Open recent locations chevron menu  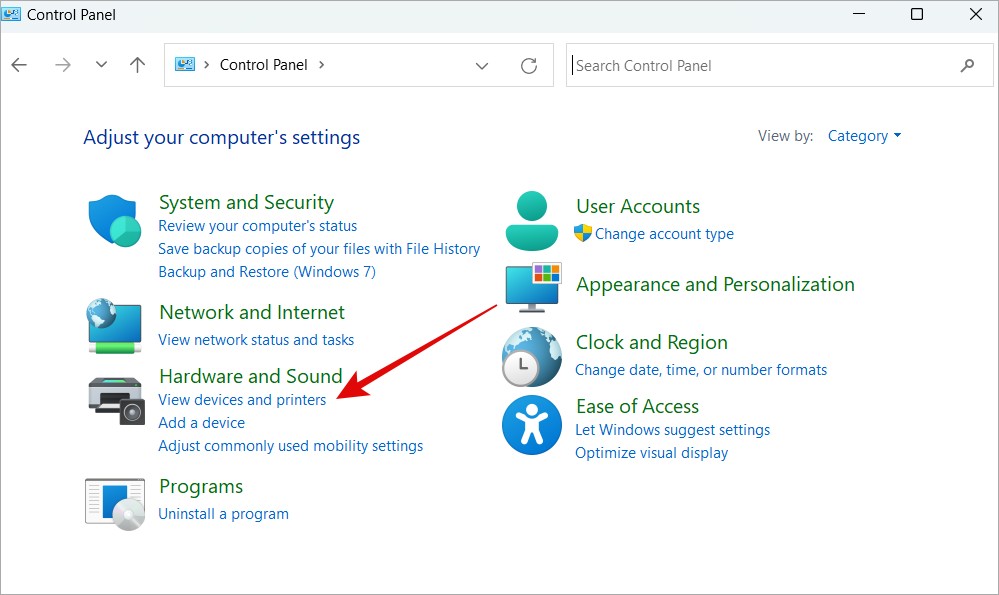(x=101, y=64)
